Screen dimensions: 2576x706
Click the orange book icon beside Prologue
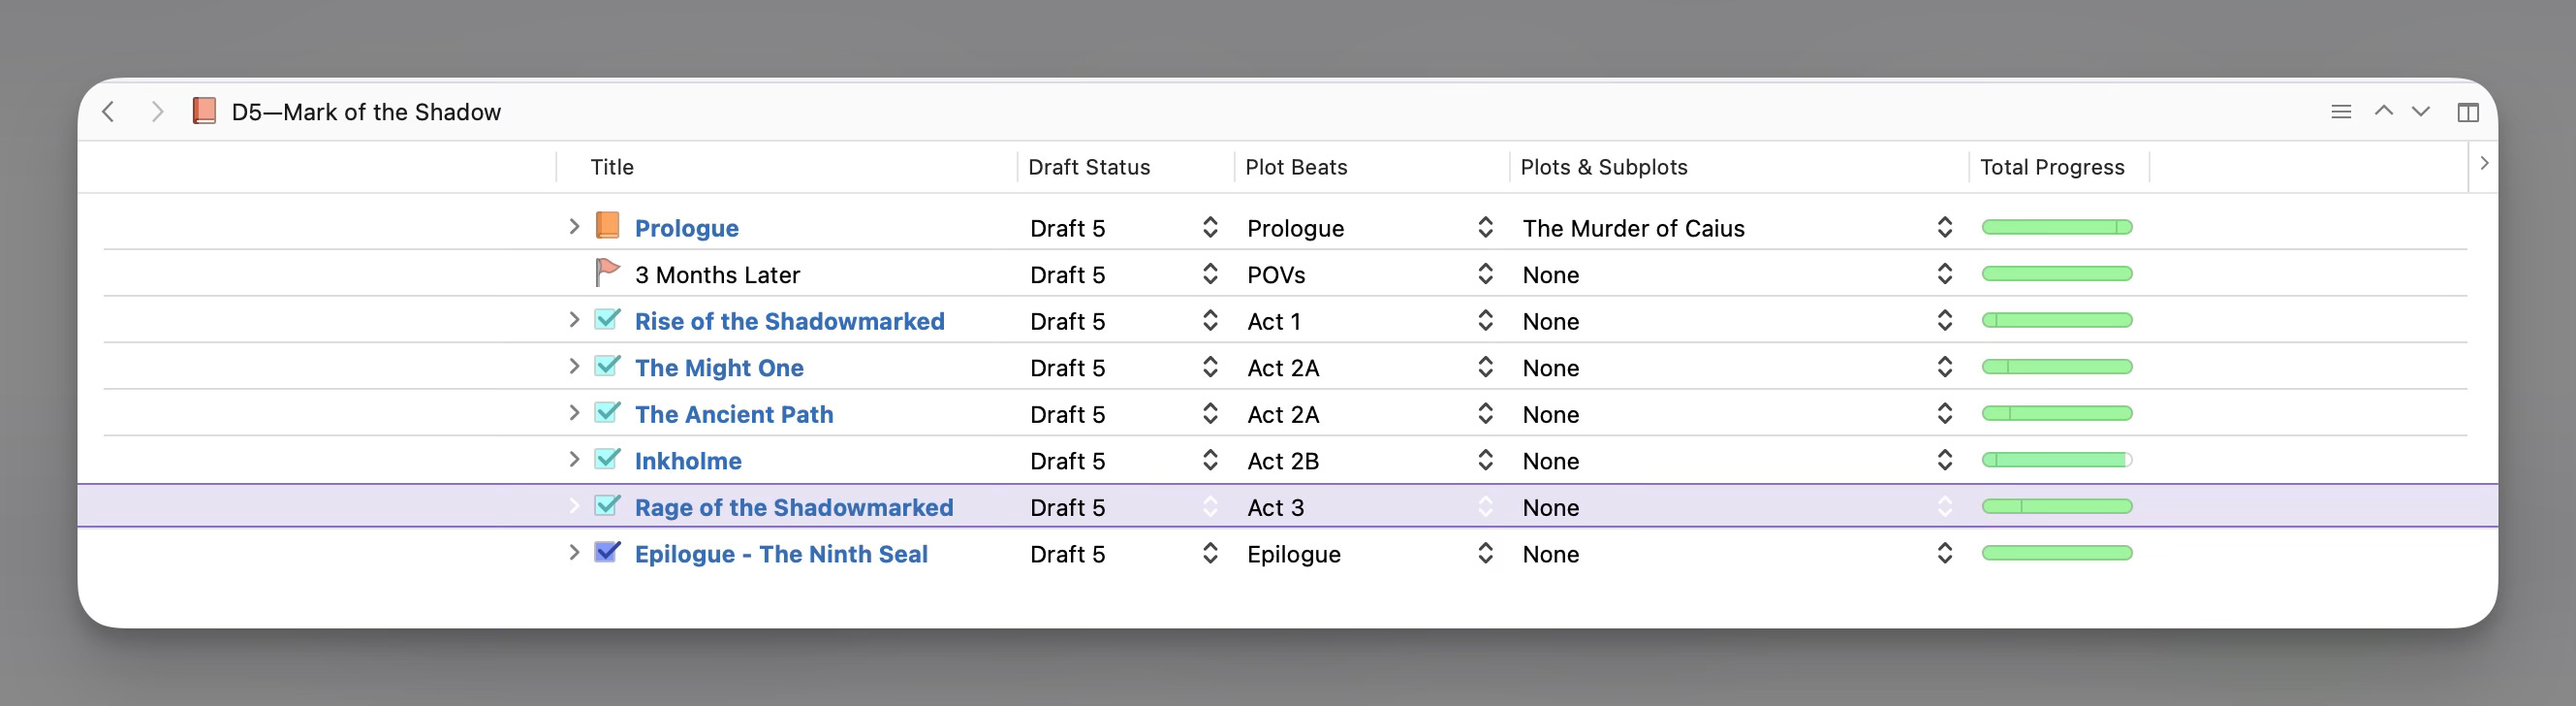coord(607,225)
